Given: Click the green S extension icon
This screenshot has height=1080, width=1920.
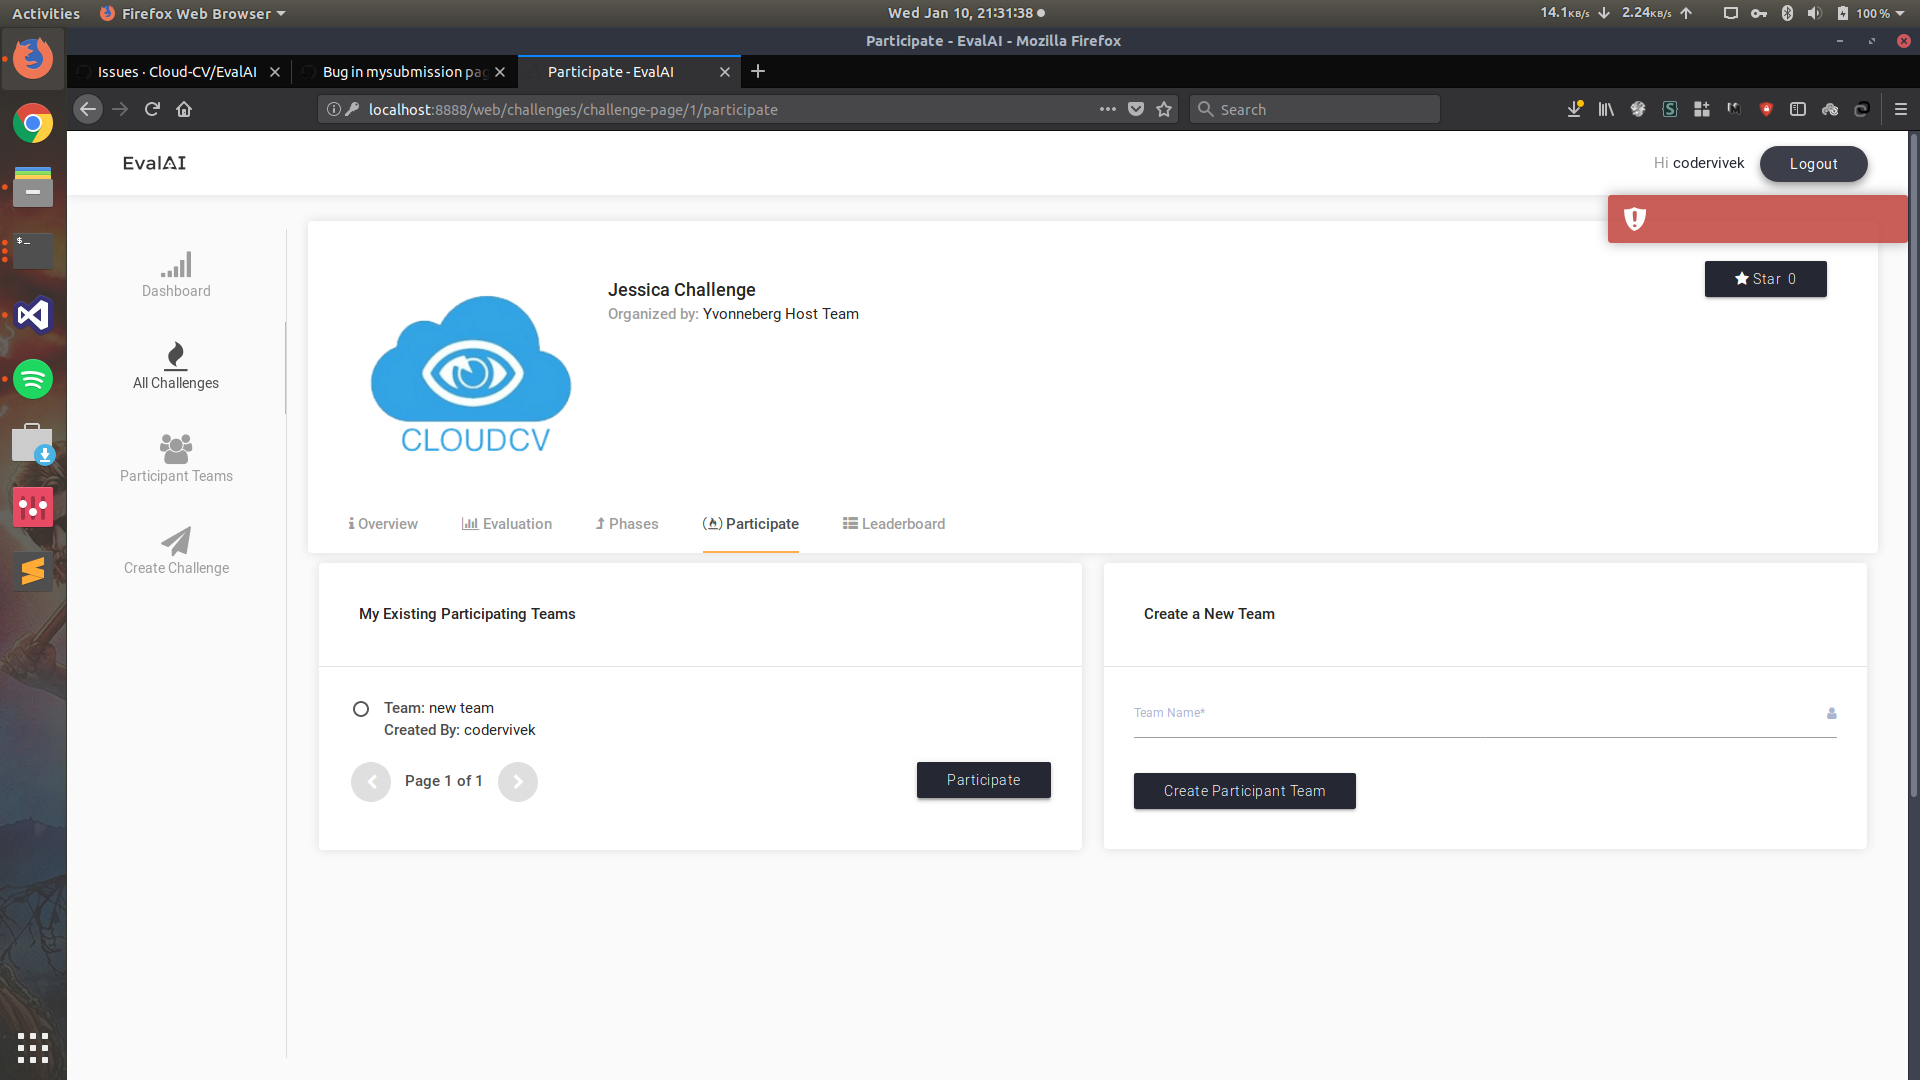Looking at the screenshot, I should [x=1670, y=109].
